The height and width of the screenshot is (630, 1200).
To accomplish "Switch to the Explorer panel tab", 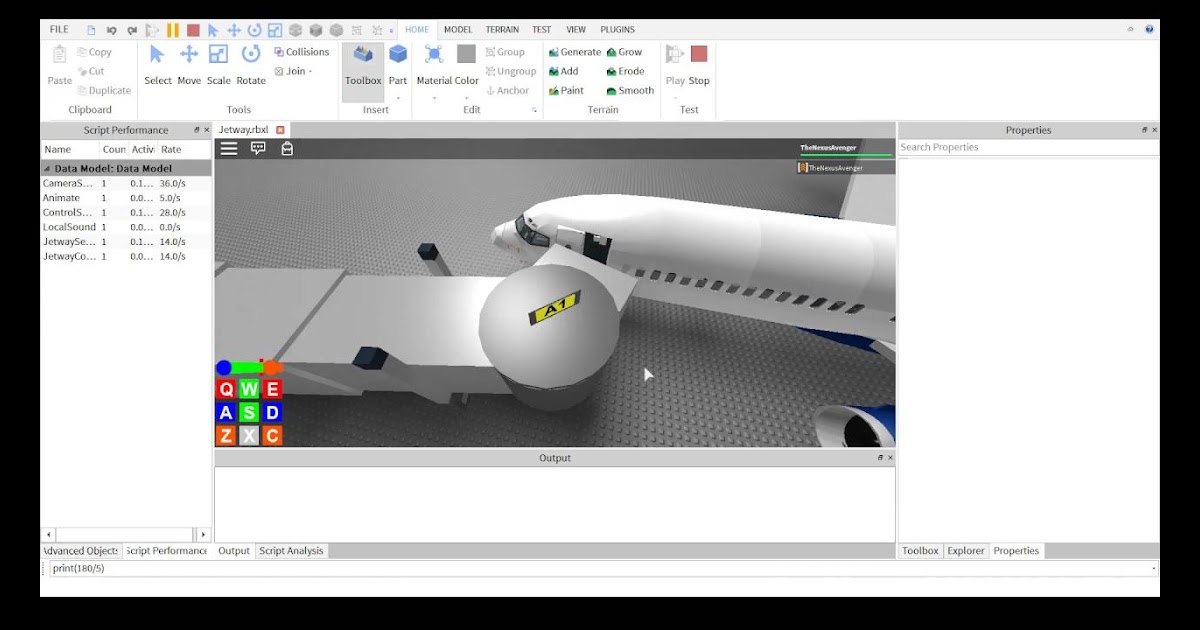I will click(966, 551).
